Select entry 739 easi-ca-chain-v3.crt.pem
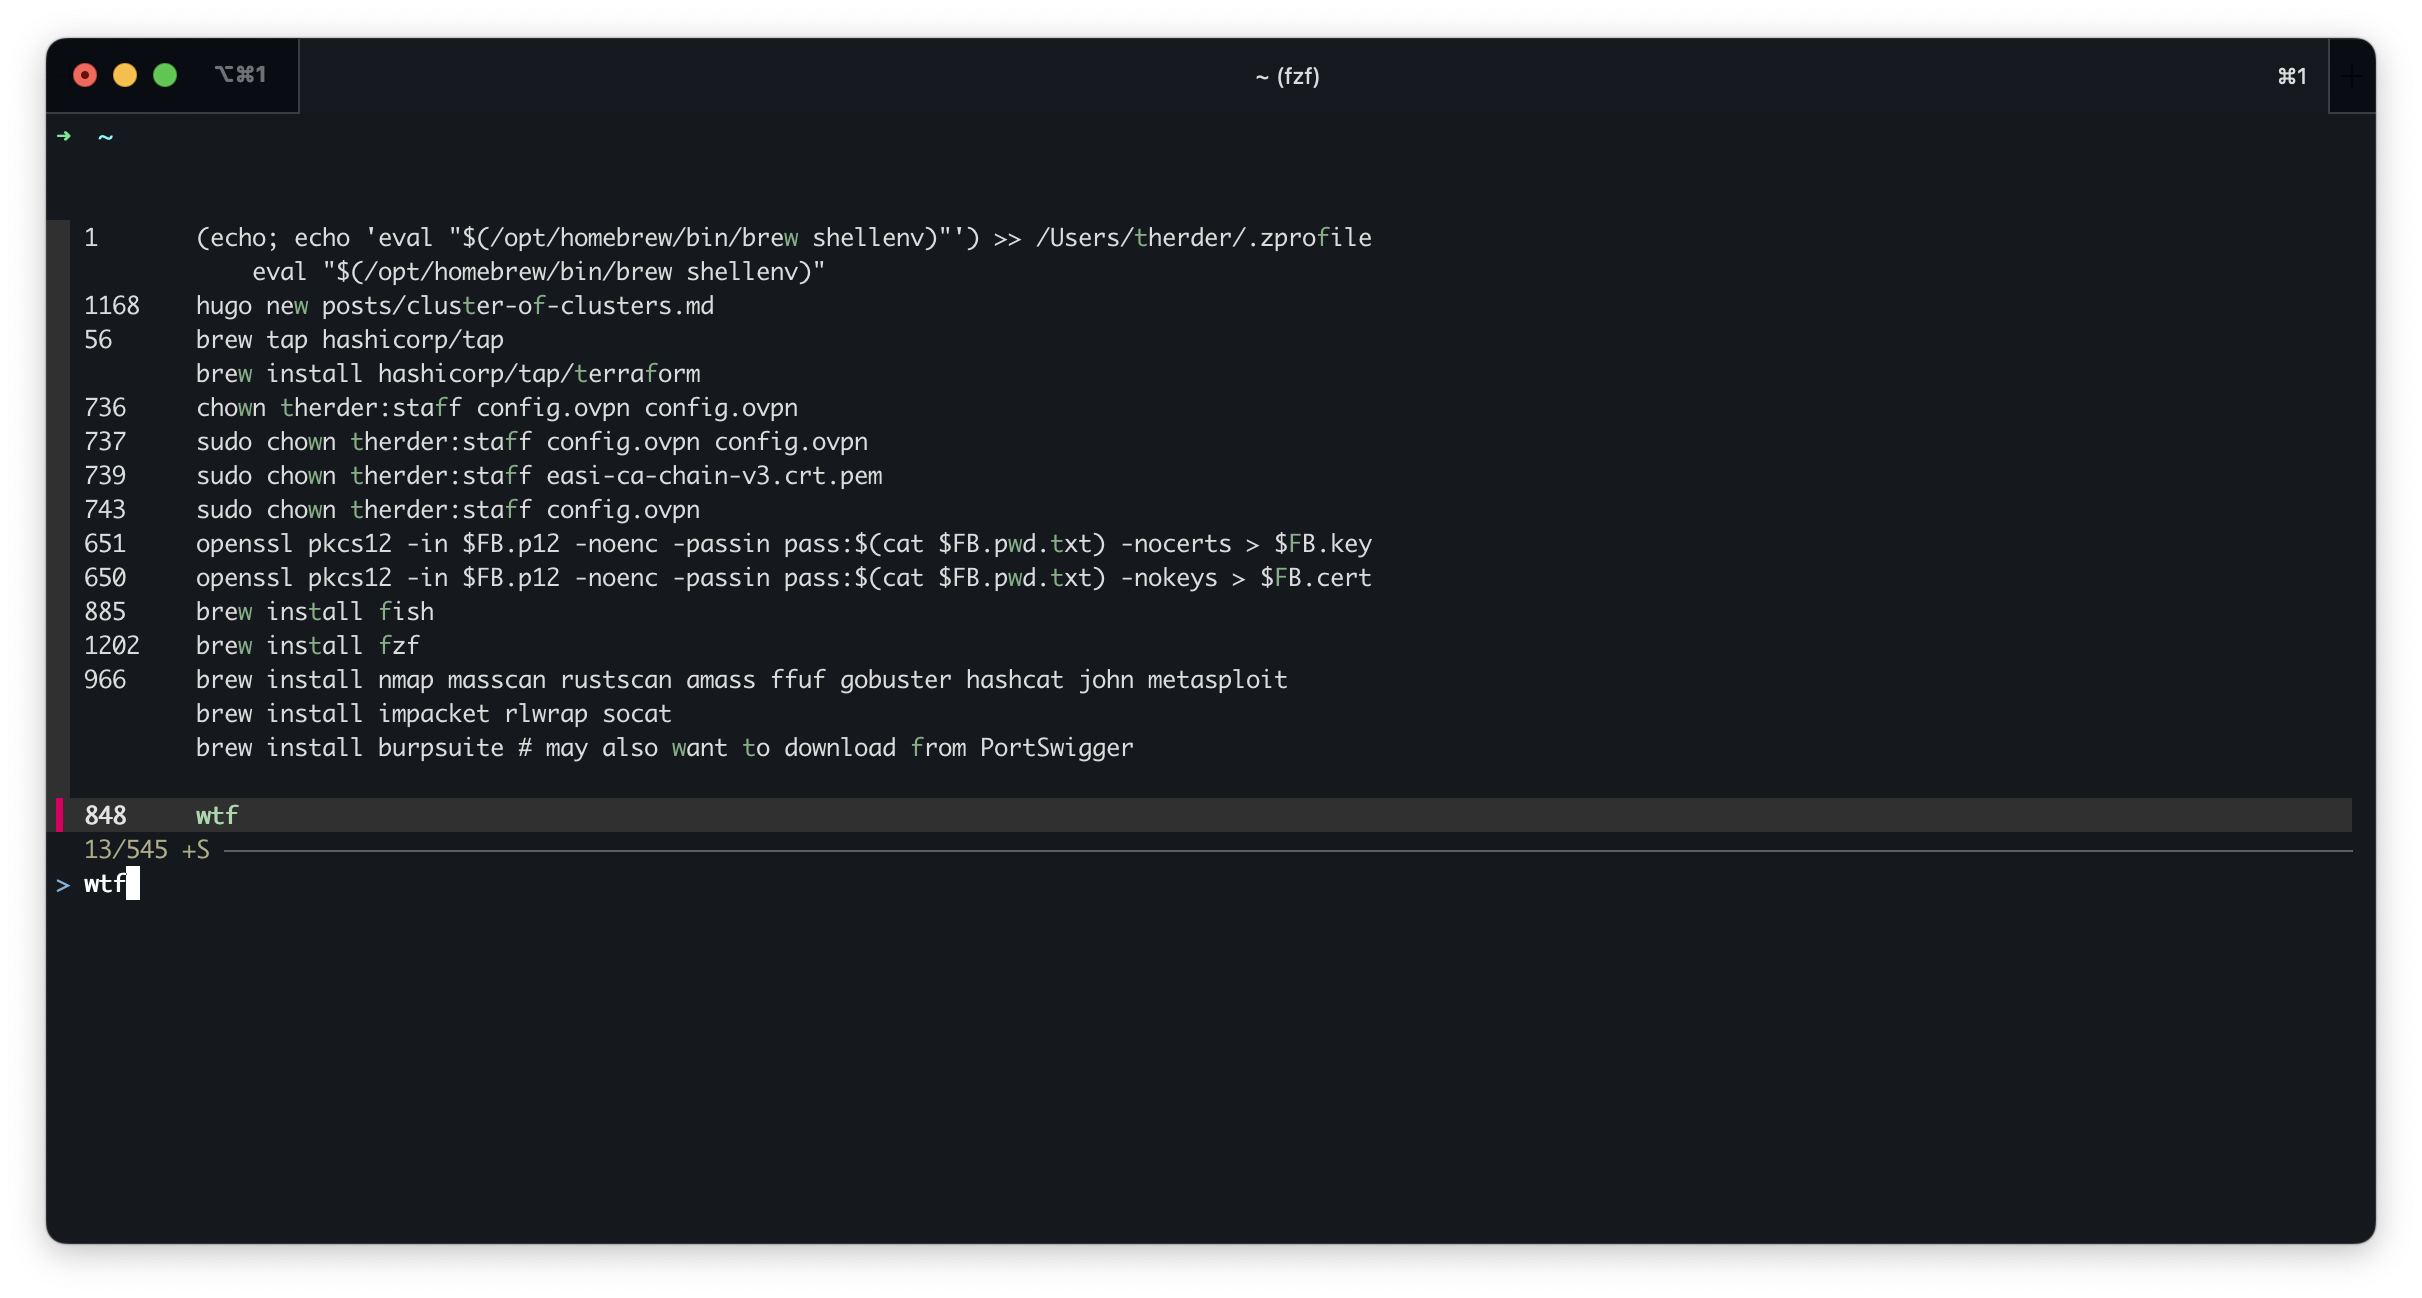This screenshot has width=2422, height=1298. tap(538, 476)
